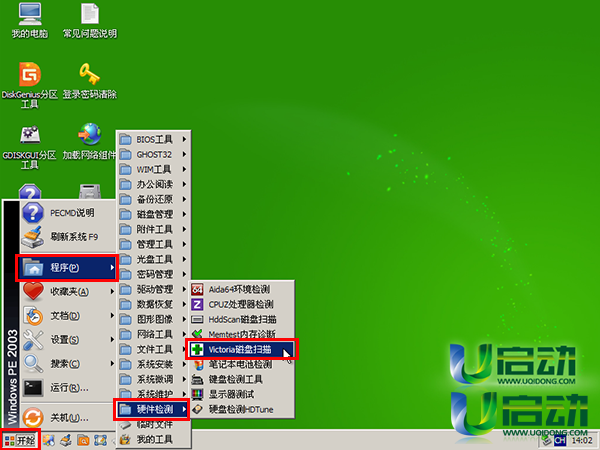Image resolution: width=600 pixels, height=450 pixels.
Task: Open the 管理工具 menu entry
Action: click(x=153, y=244)
